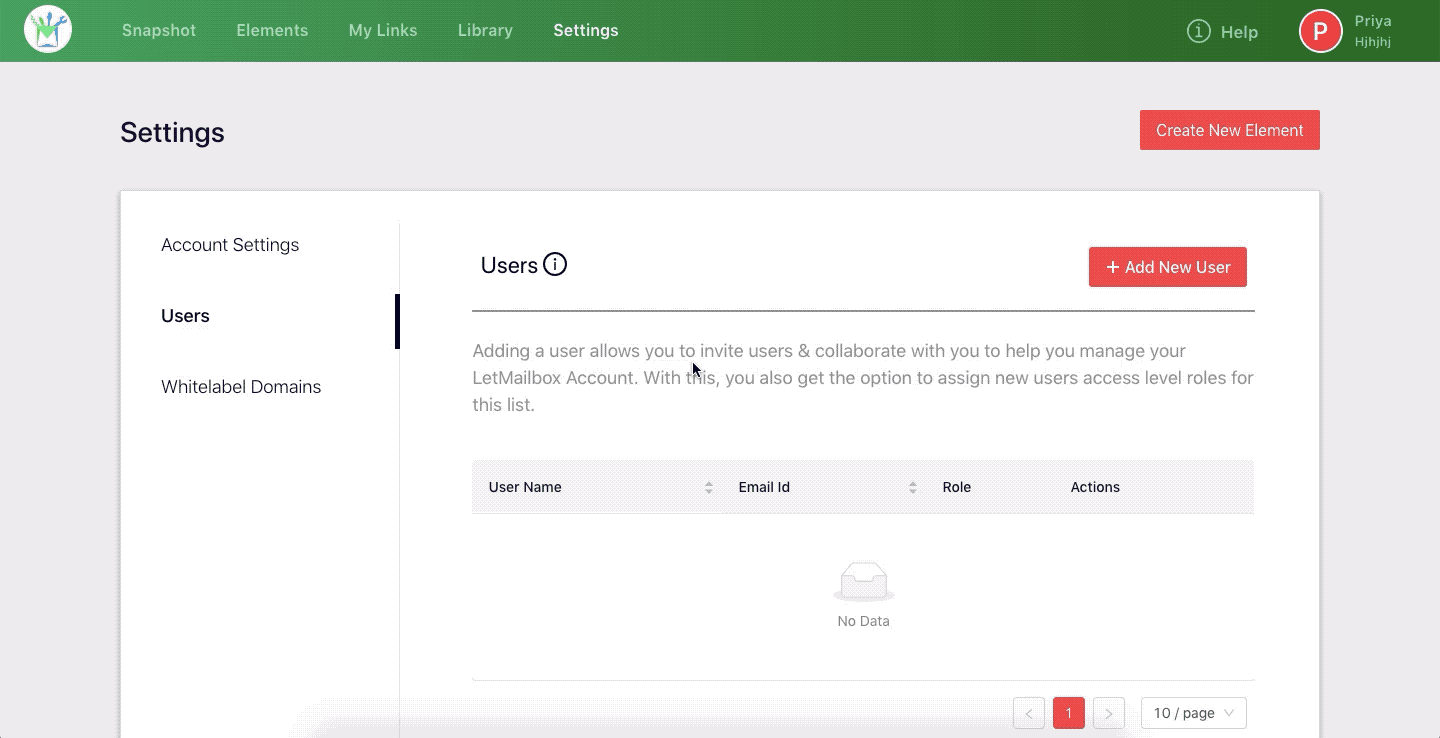Sort by User Name column arrows

[x=709, y=488]
